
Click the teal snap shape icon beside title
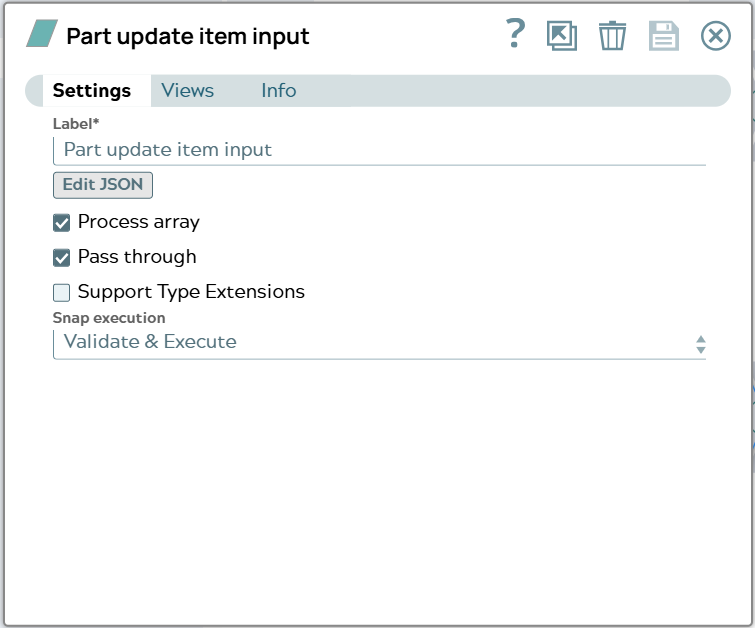pos(42,33)
